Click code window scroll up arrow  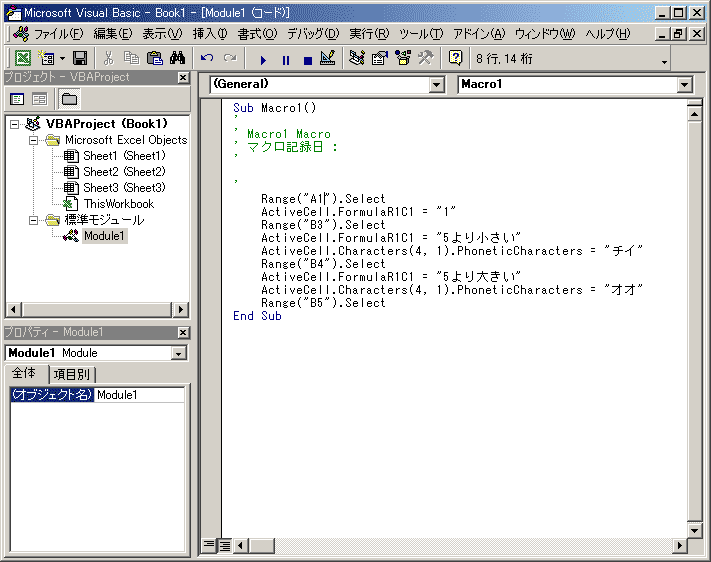(694, 114)
